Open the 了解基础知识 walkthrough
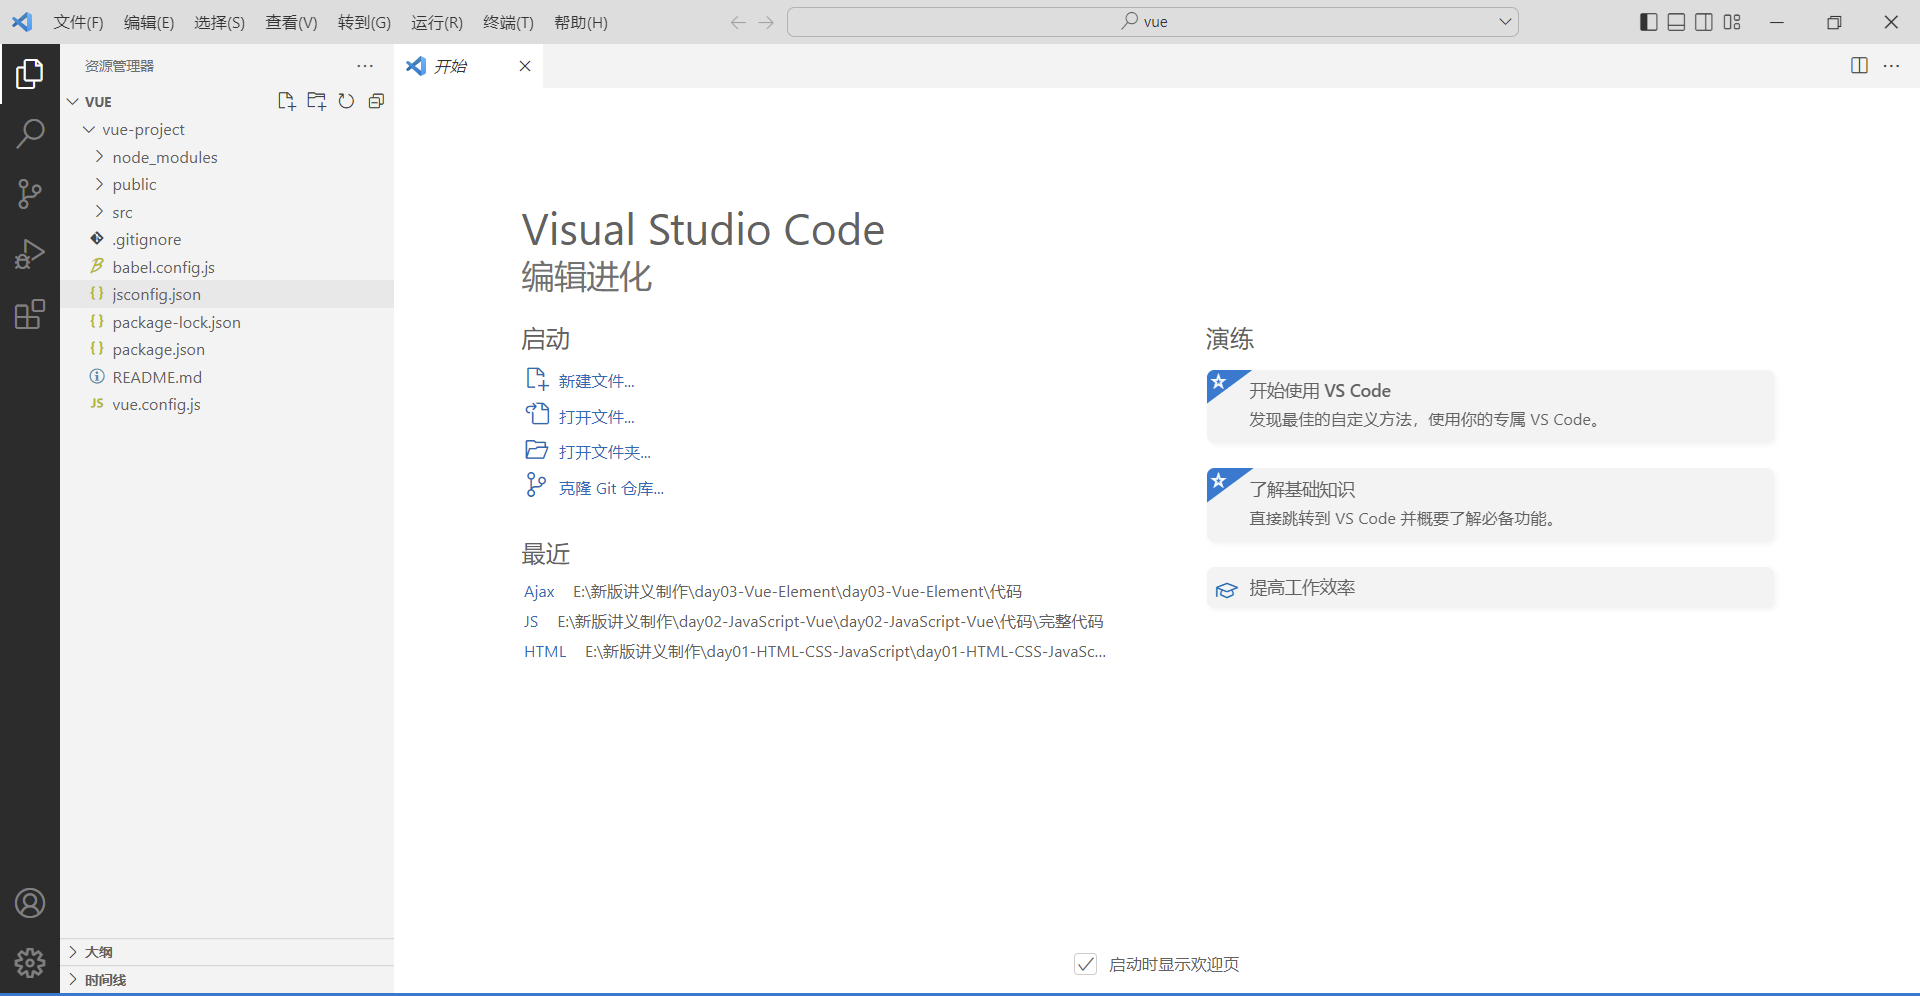 [x=1490, y=505]
